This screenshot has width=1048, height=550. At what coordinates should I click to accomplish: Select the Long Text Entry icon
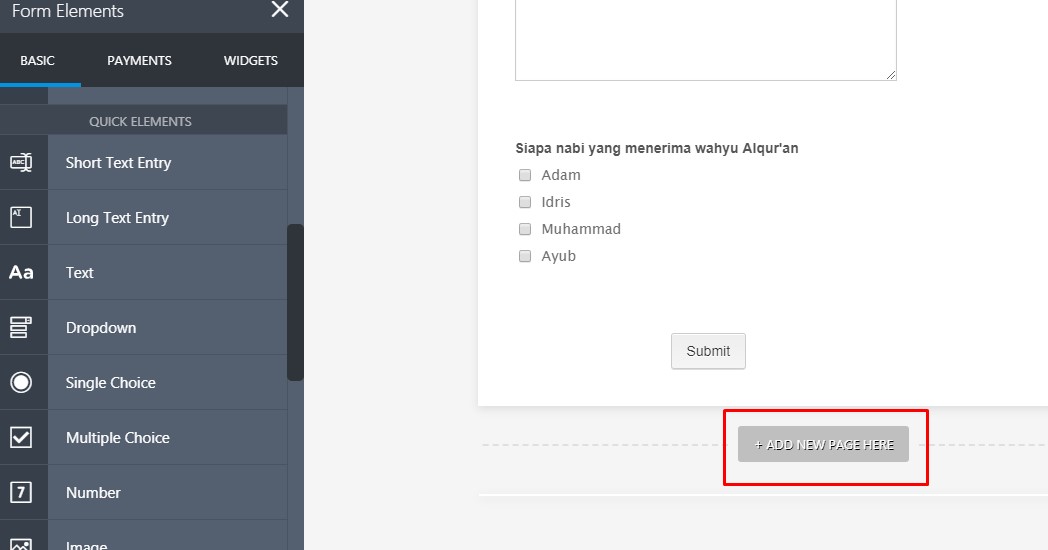(x=21, y=217)
